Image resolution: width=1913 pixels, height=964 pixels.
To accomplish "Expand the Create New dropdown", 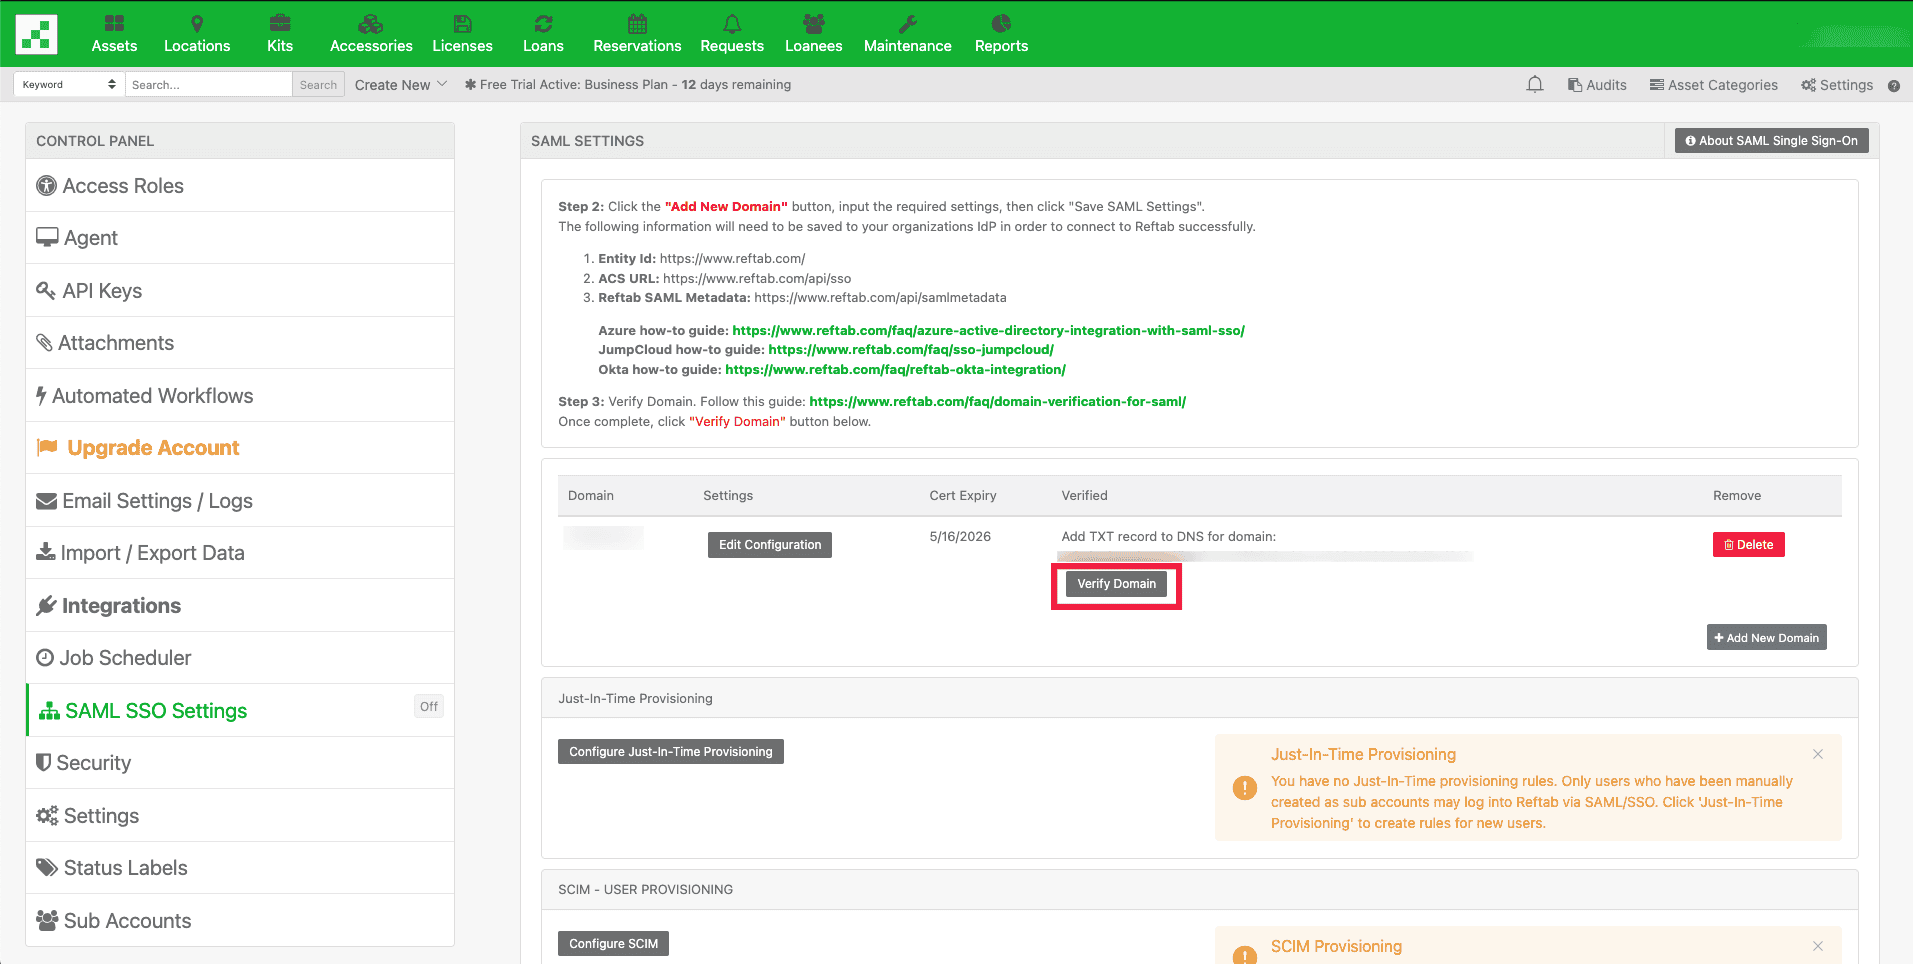I will 401,85.
